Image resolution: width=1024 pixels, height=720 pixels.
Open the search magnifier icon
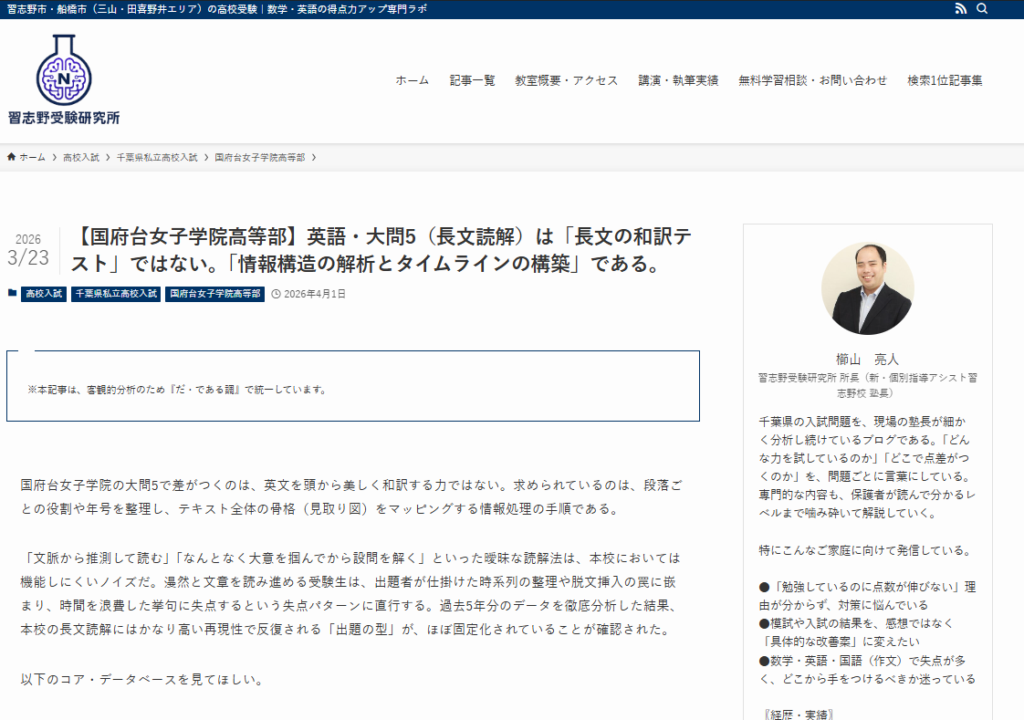pos(982,9)
